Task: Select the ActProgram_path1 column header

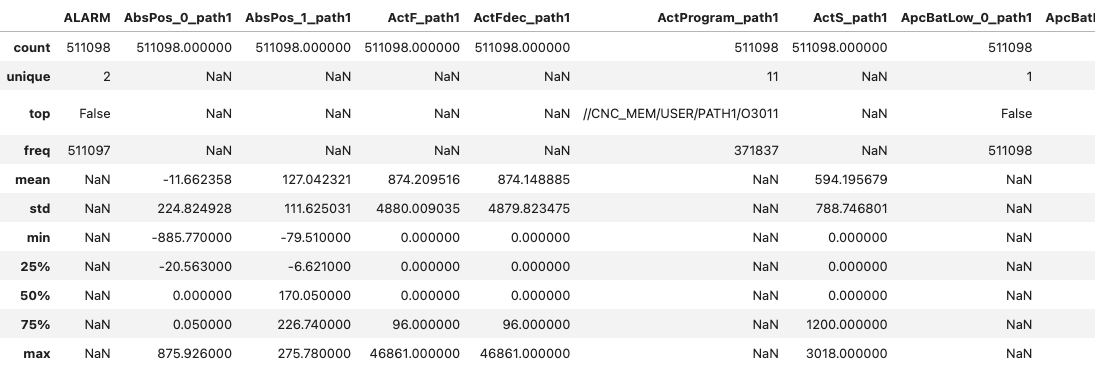Action: [x=718, y=17]
